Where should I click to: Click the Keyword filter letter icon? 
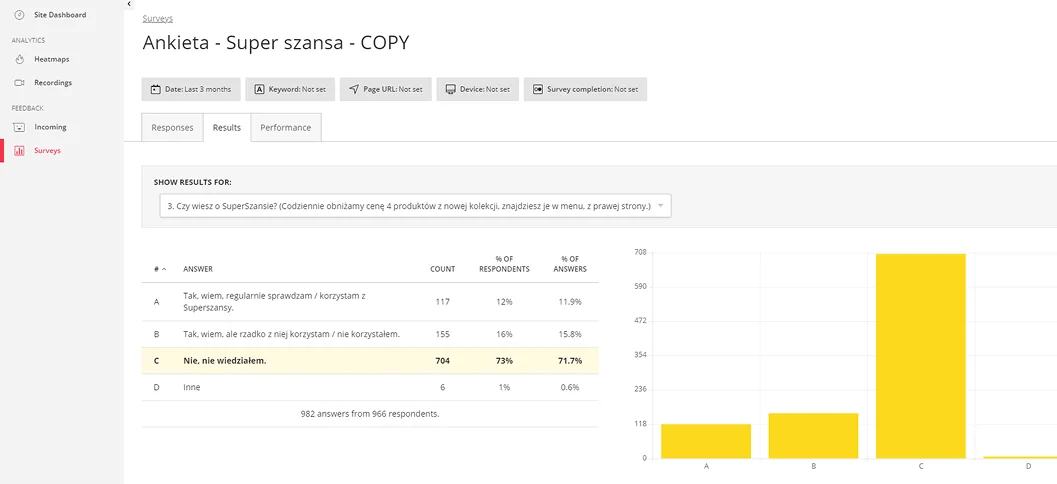(259, 89)
